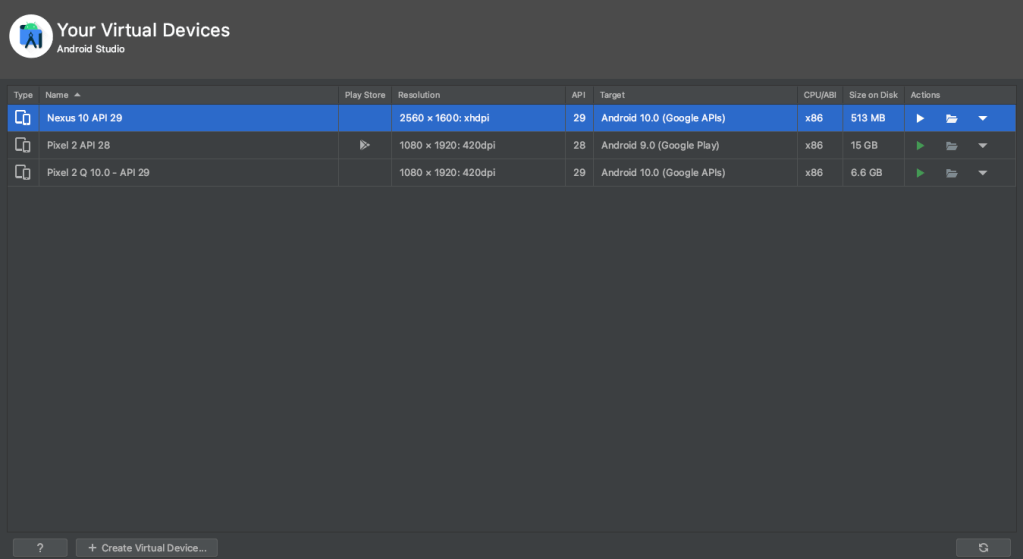
Task: Open folder icon for Pixel 2 API 28
Action: point(952,145)
